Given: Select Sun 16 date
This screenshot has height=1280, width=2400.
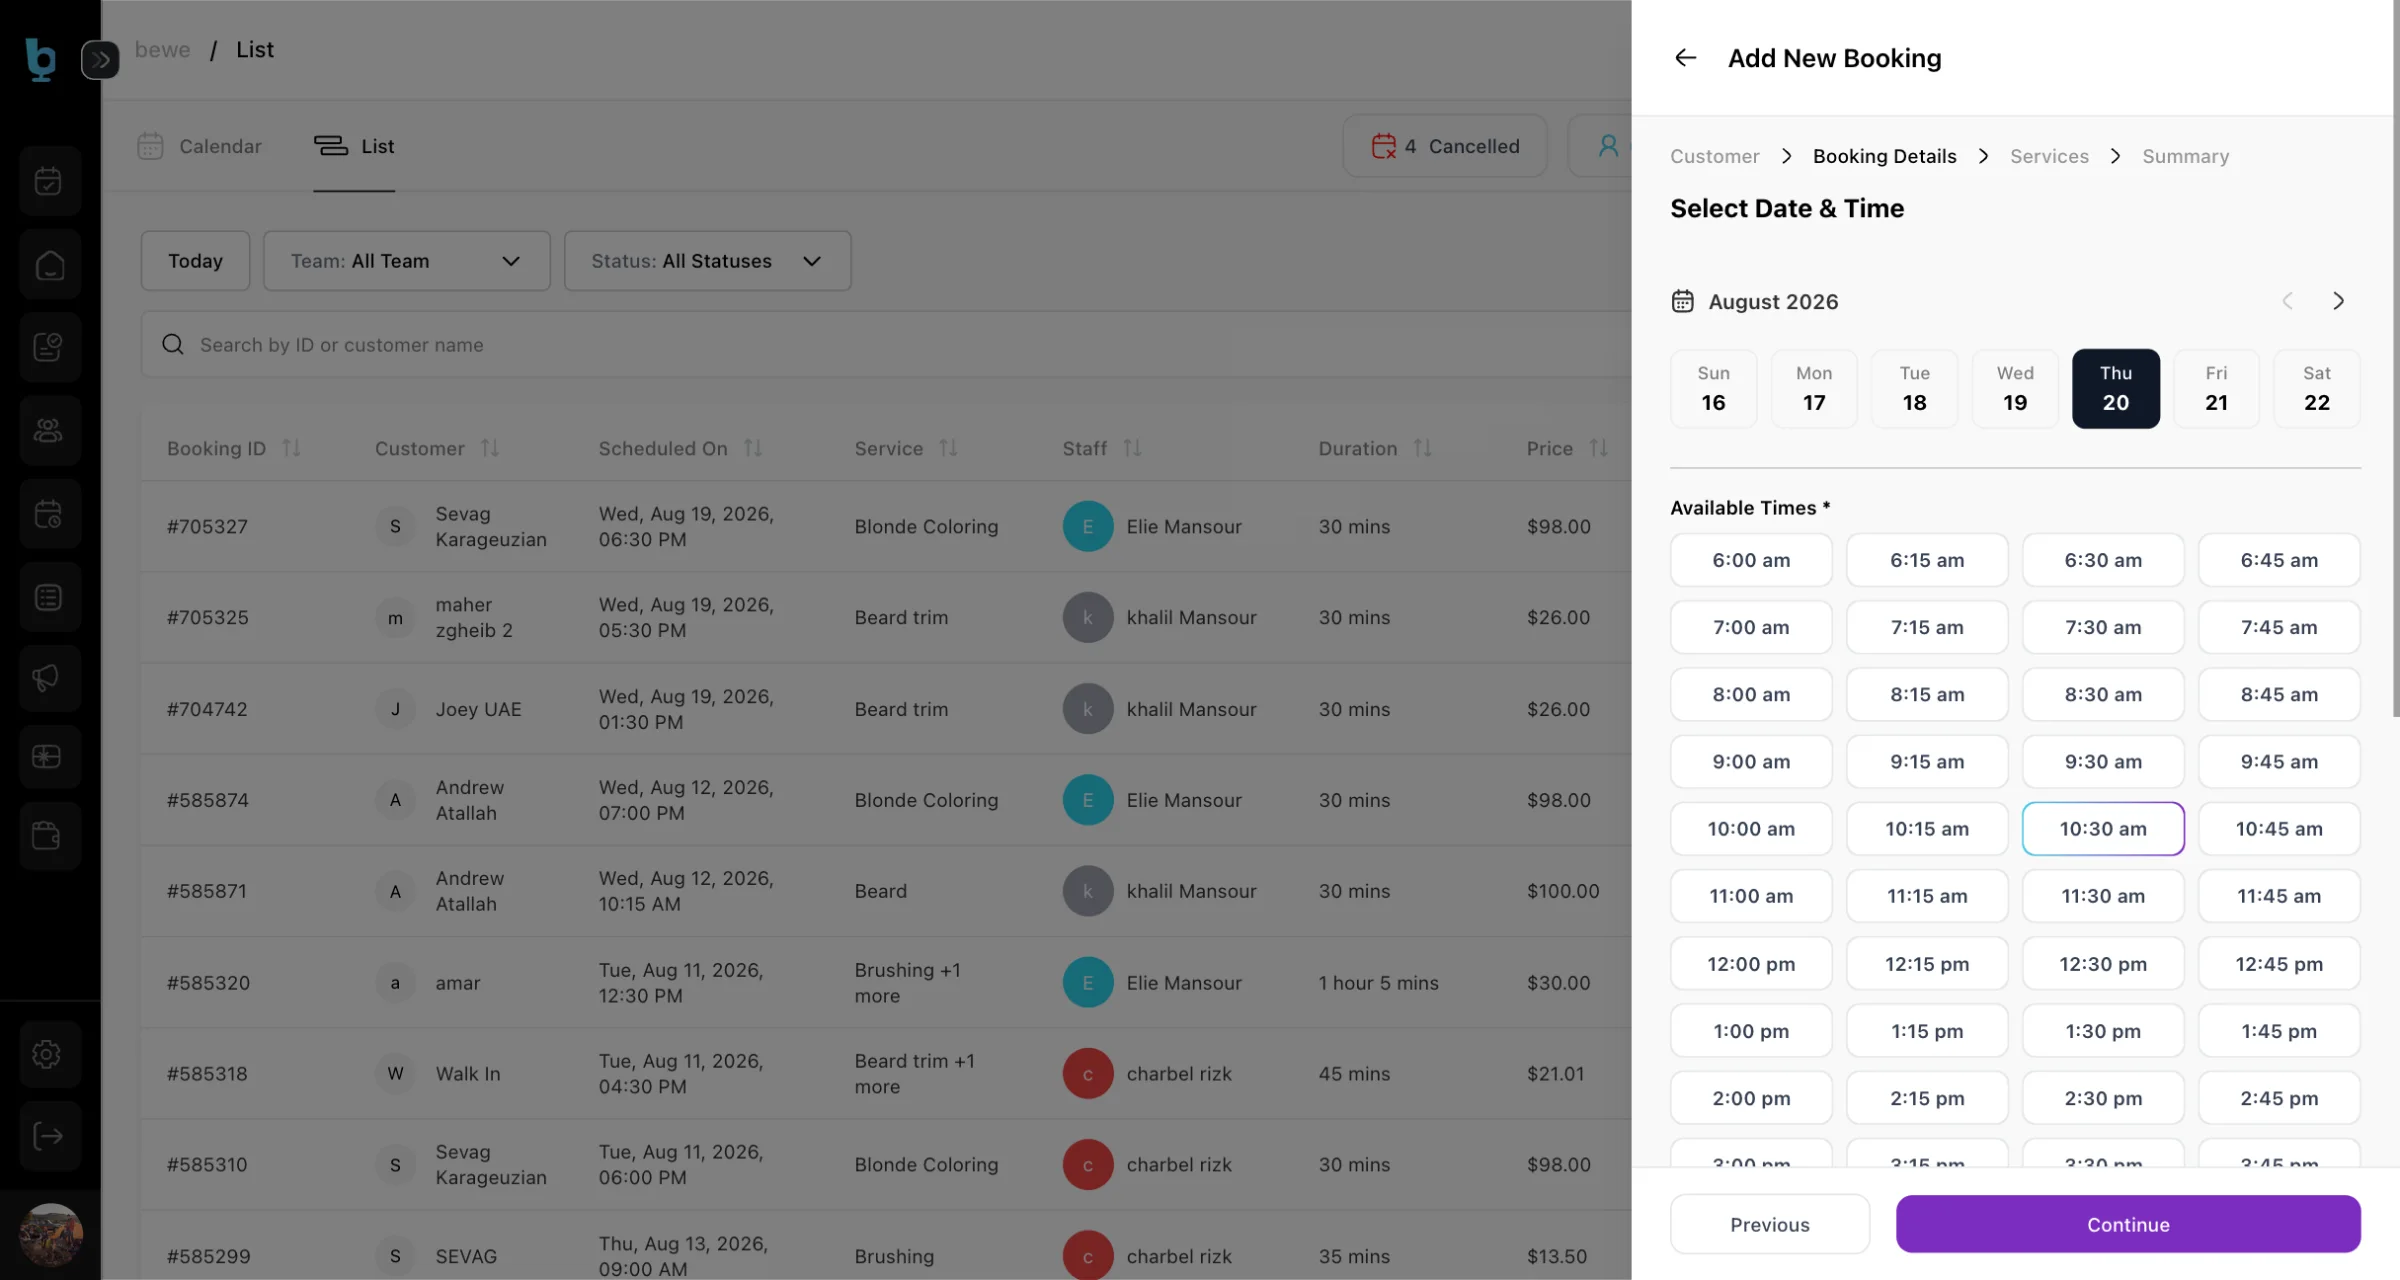Looking at the screenshot, I should pos(1713,388).
